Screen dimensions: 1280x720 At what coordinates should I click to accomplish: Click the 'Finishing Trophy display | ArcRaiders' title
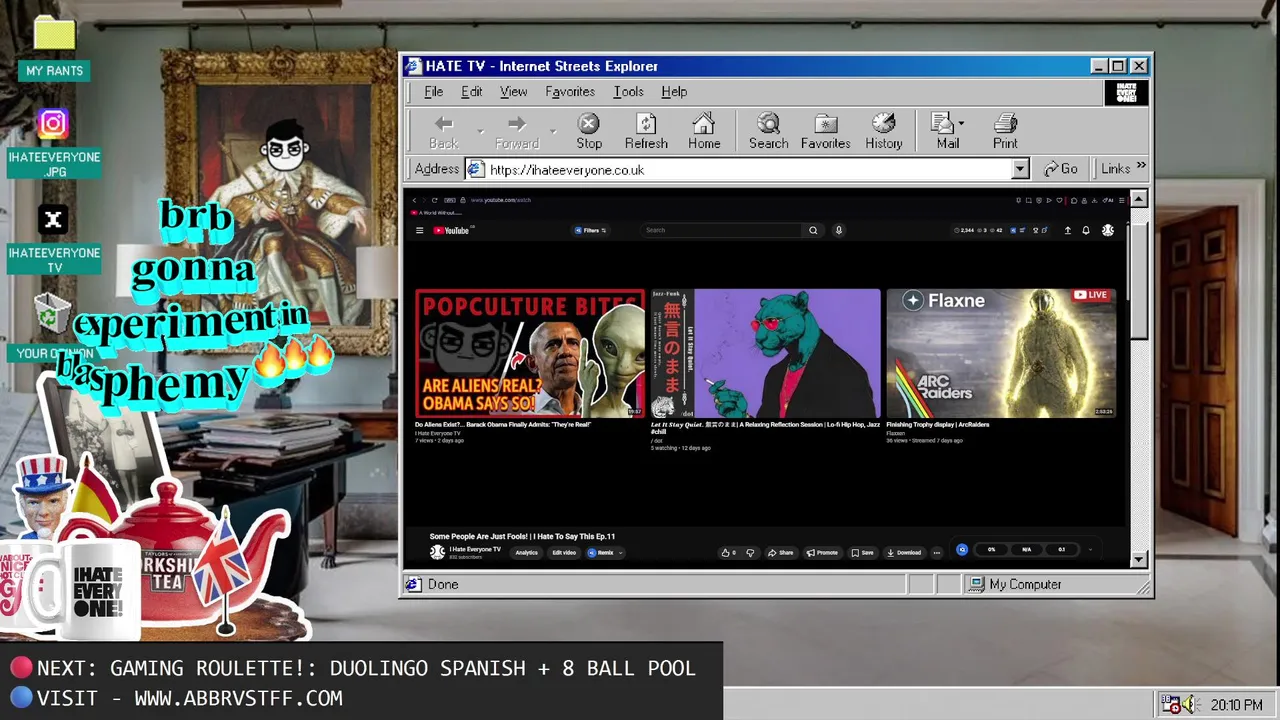[x=938, y=425]
